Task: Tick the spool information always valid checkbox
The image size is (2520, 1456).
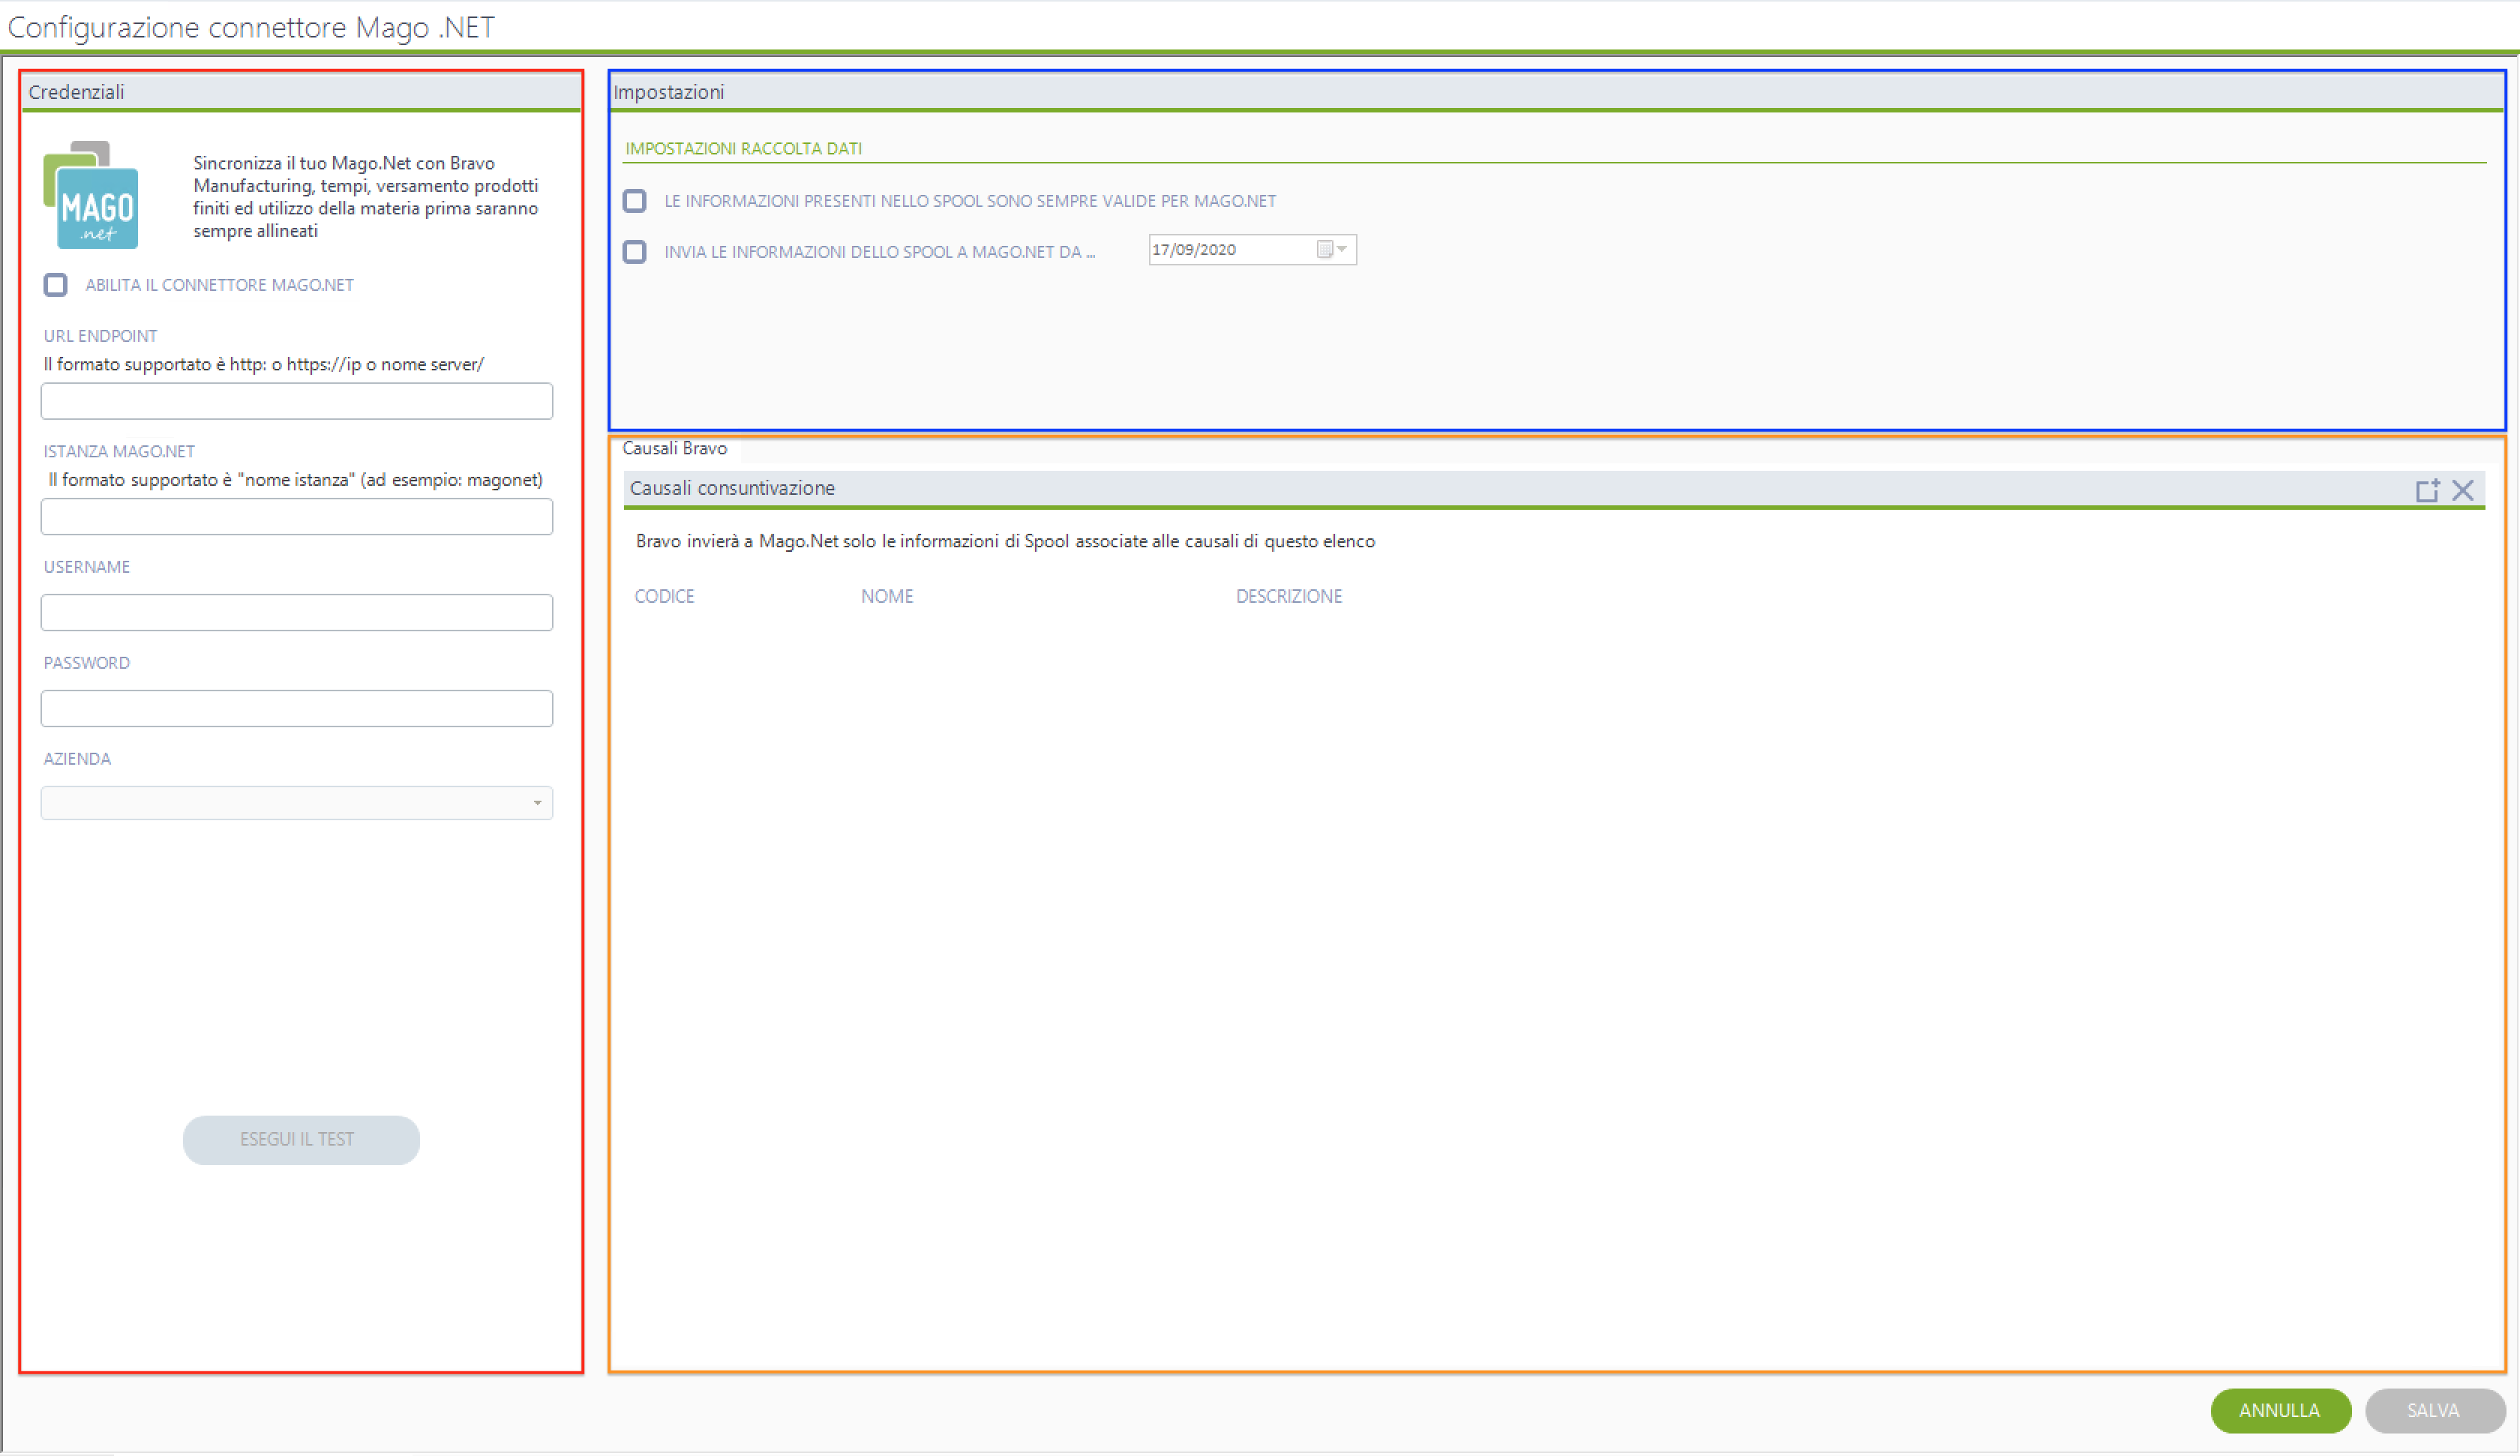Action: pos(635,201)
